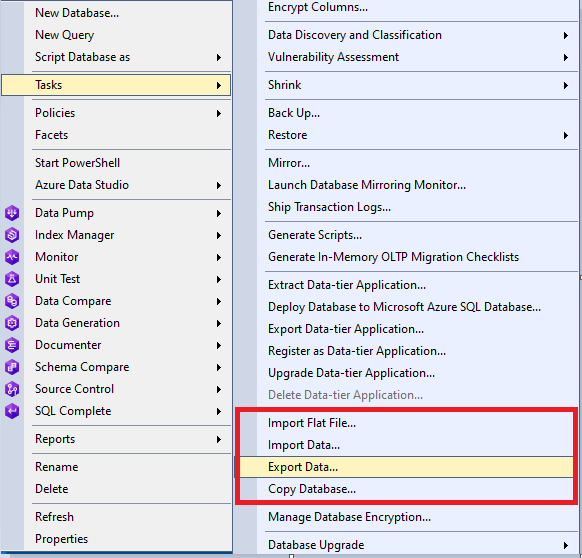Choose Rename from the menu
Viewport: 582px width, 558px height.
point(56,467)
